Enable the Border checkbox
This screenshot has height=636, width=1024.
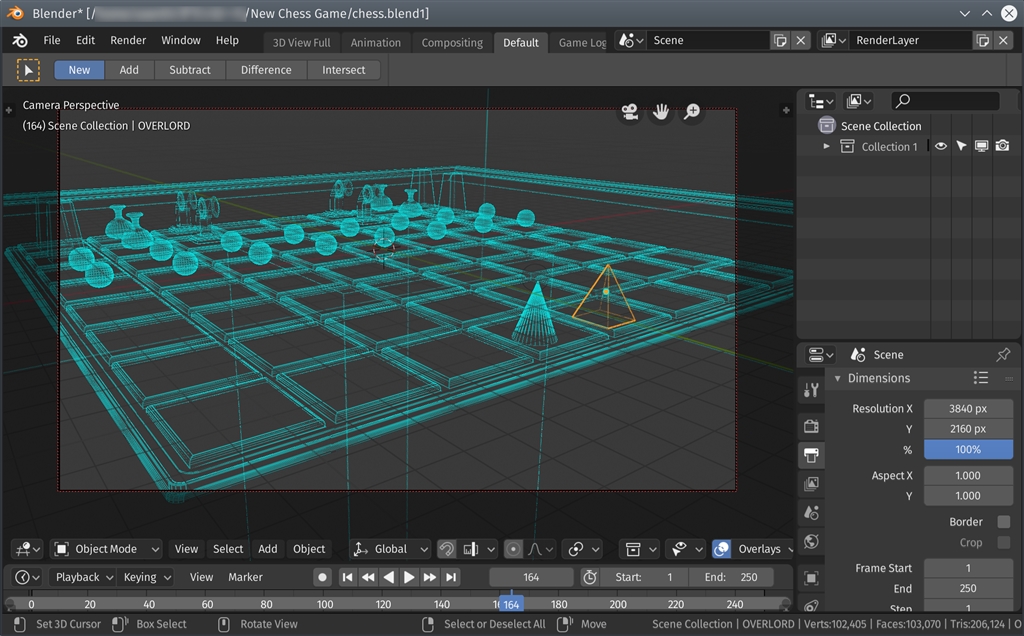[x=1003, y=522]
